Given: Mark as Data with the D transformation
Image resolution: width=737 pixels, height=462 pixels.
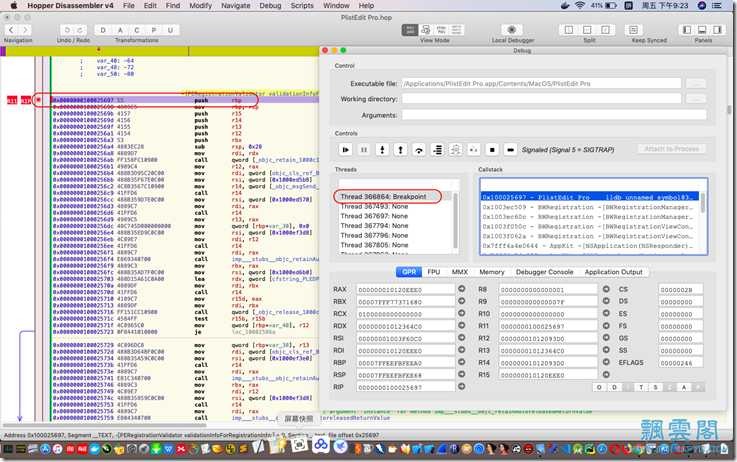Looking at the screenshot, I should pos(103,30).
